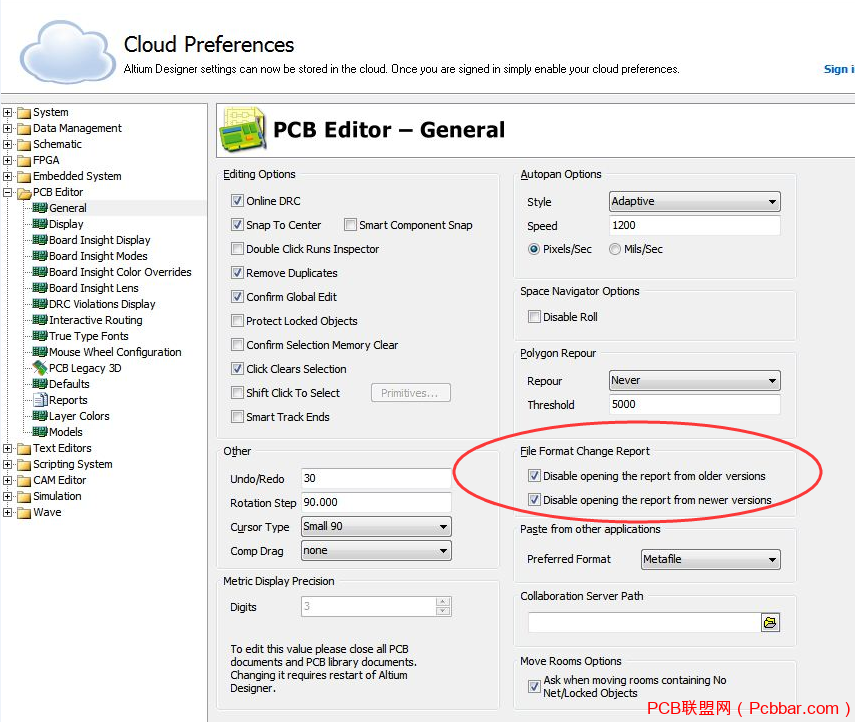Click the Board Insight Lens icon
Viewport: 855px width, 722px height.
point(40,288)
